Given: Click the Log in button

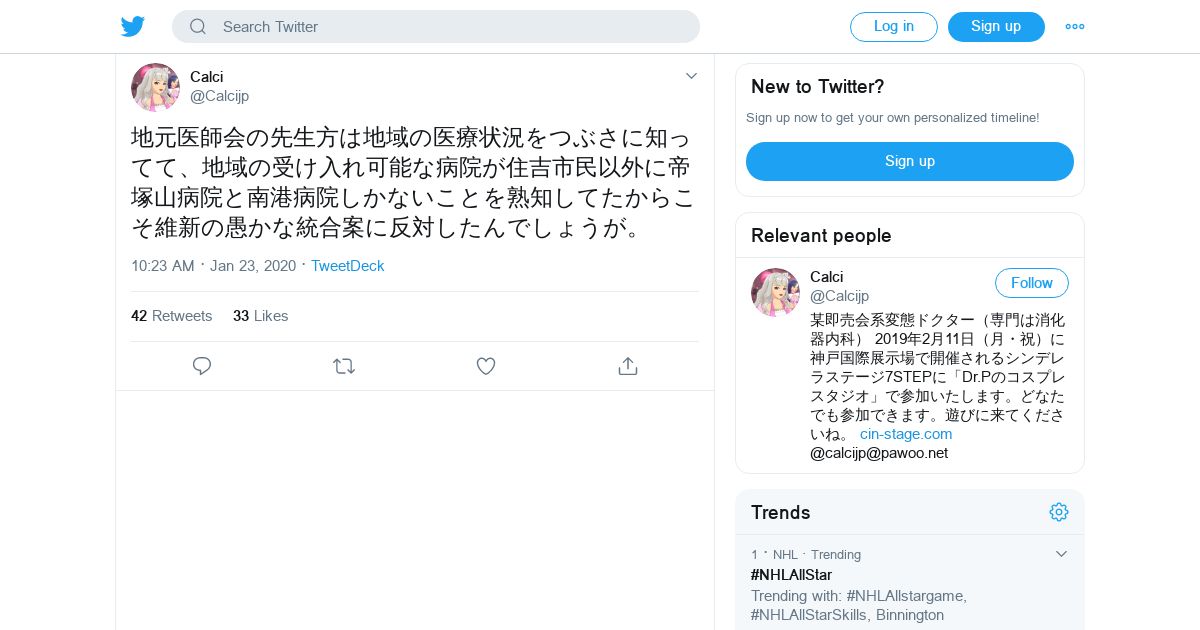Looking at the screenshot, I should [x=894, y=27].
